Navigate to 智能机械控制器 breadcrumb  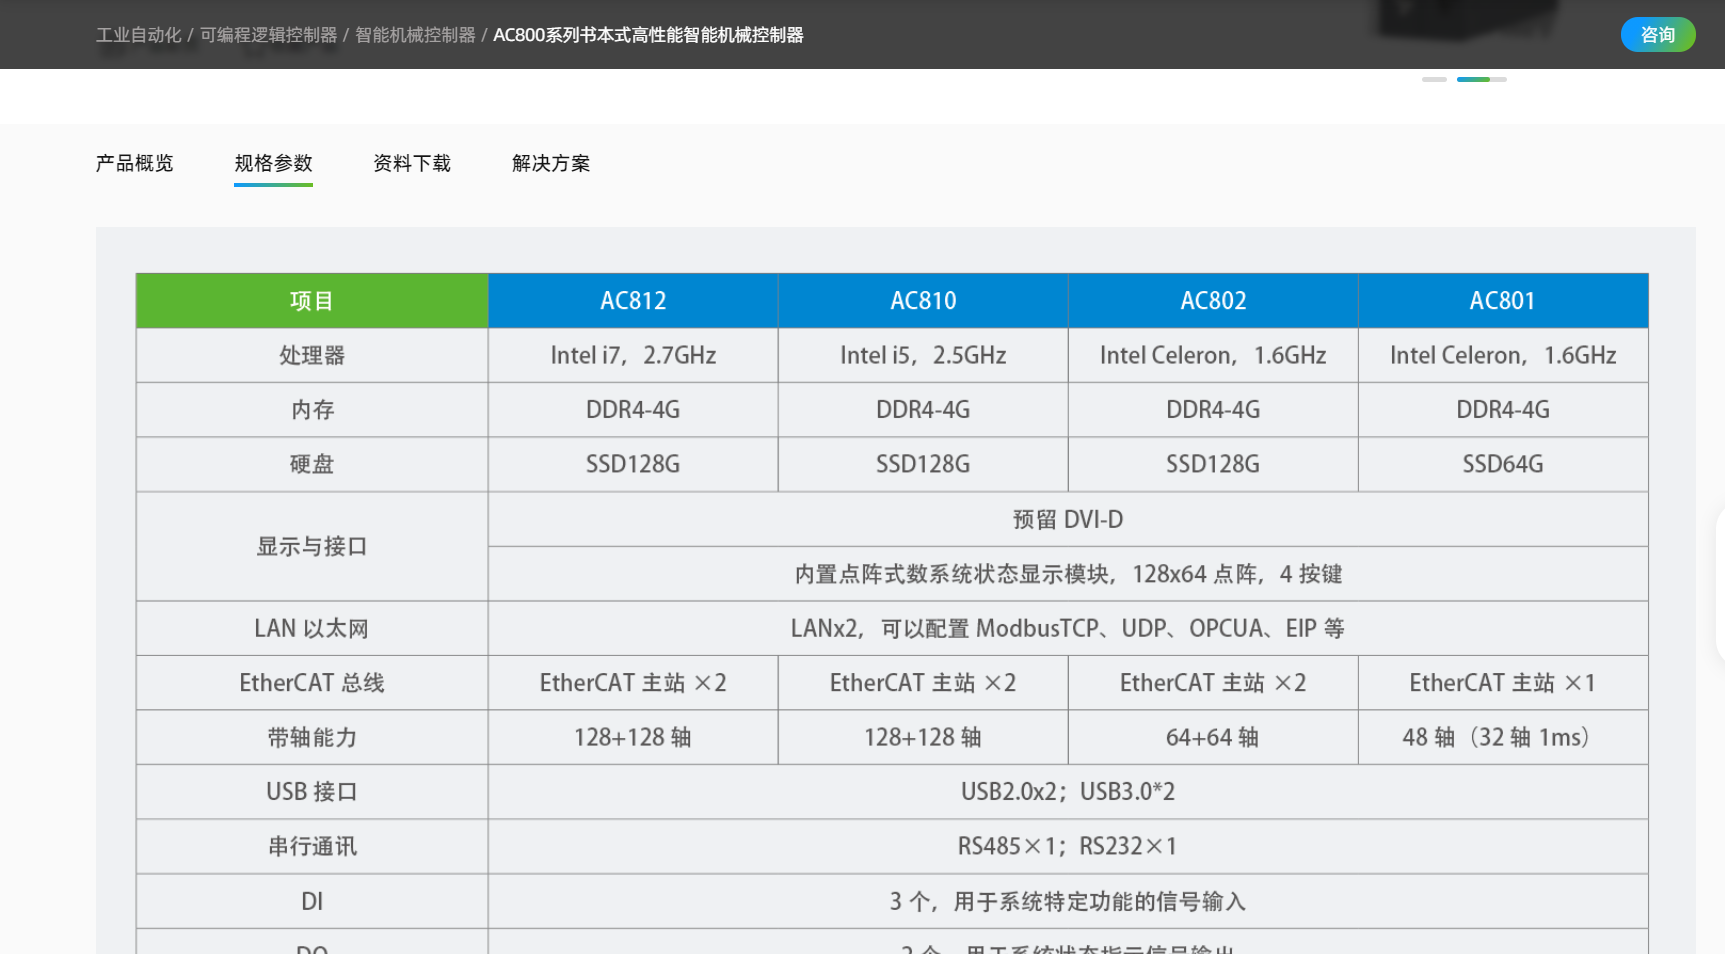click(415, 35)
